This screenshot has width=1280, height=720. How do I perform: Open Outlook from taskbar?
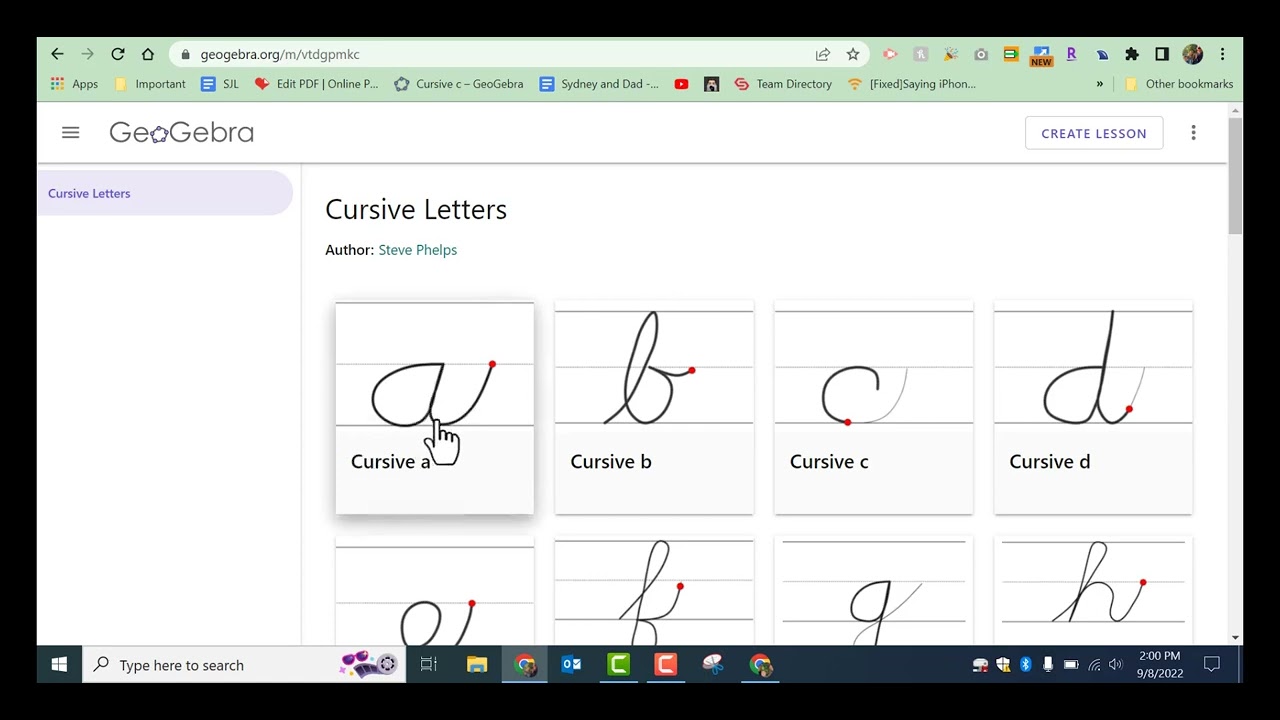click(571, 665)
